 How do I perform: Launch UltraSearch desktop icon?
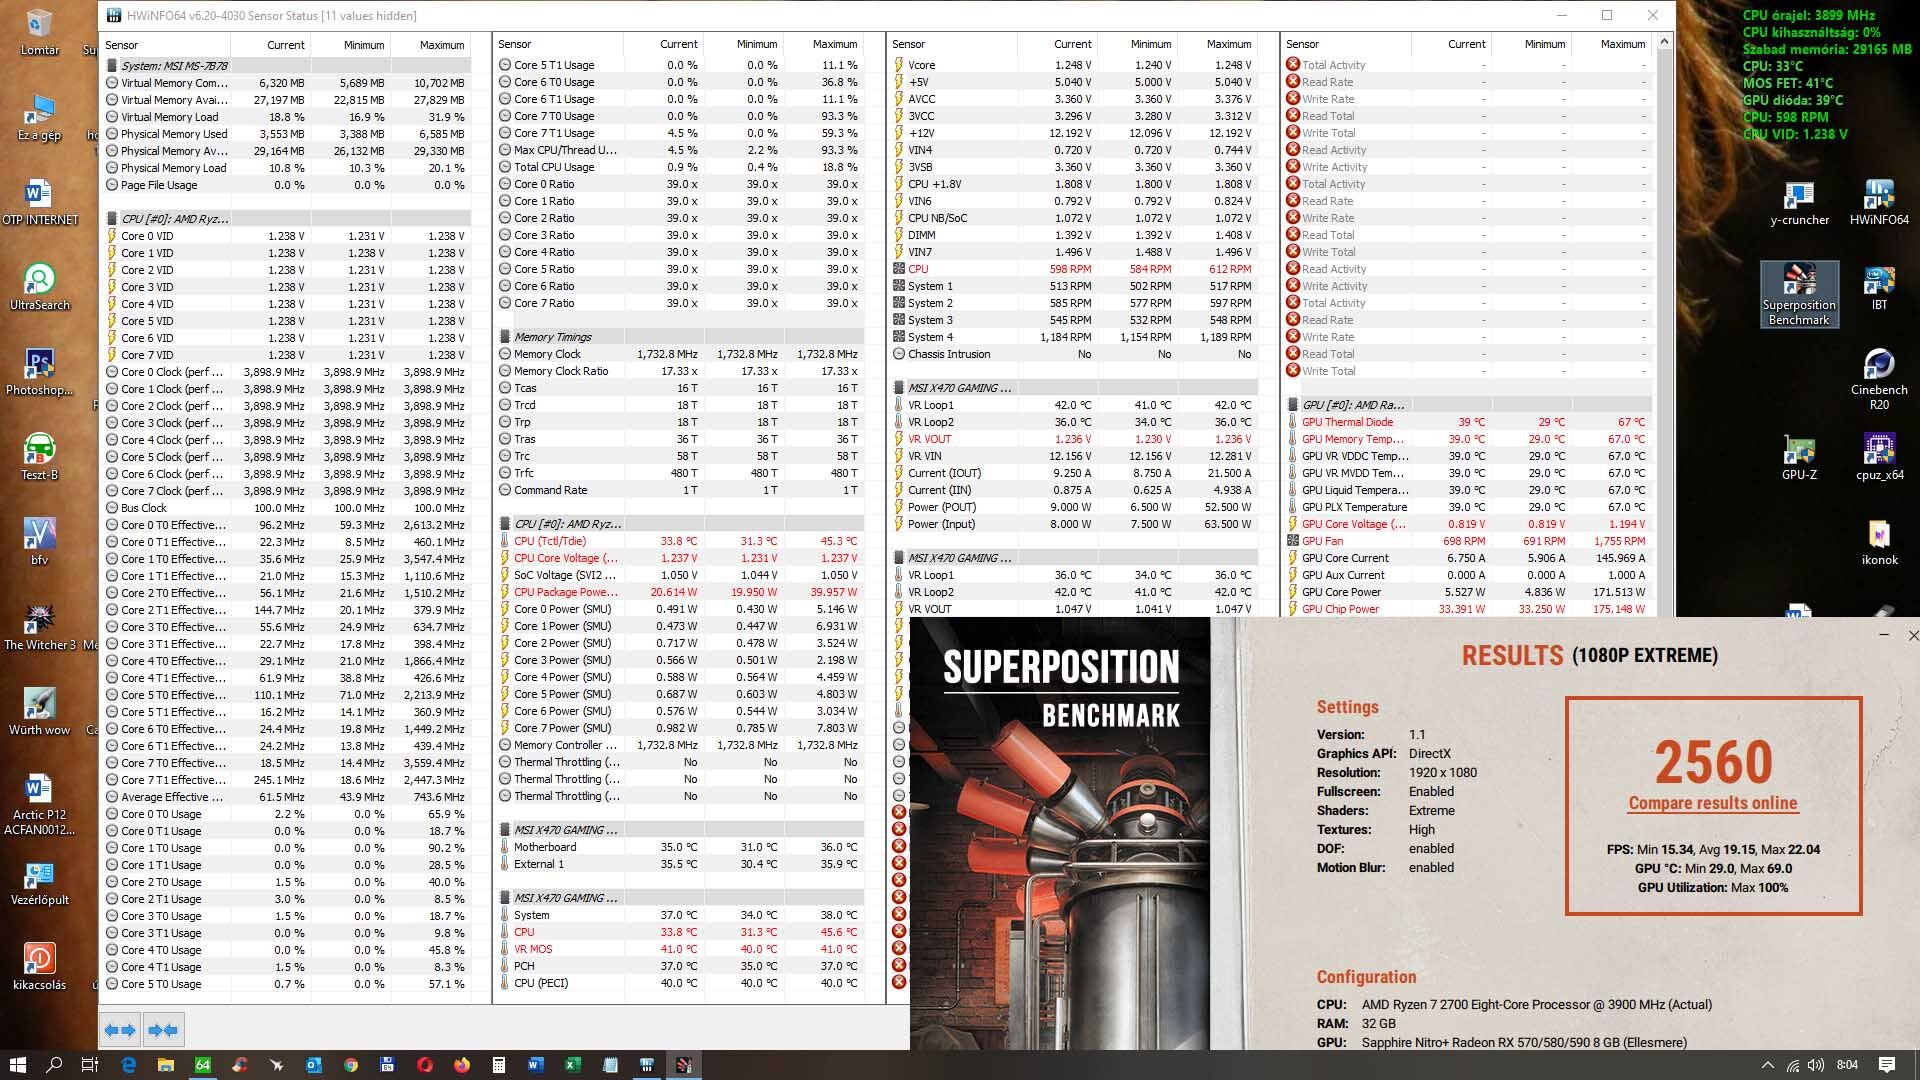[39, 288]
